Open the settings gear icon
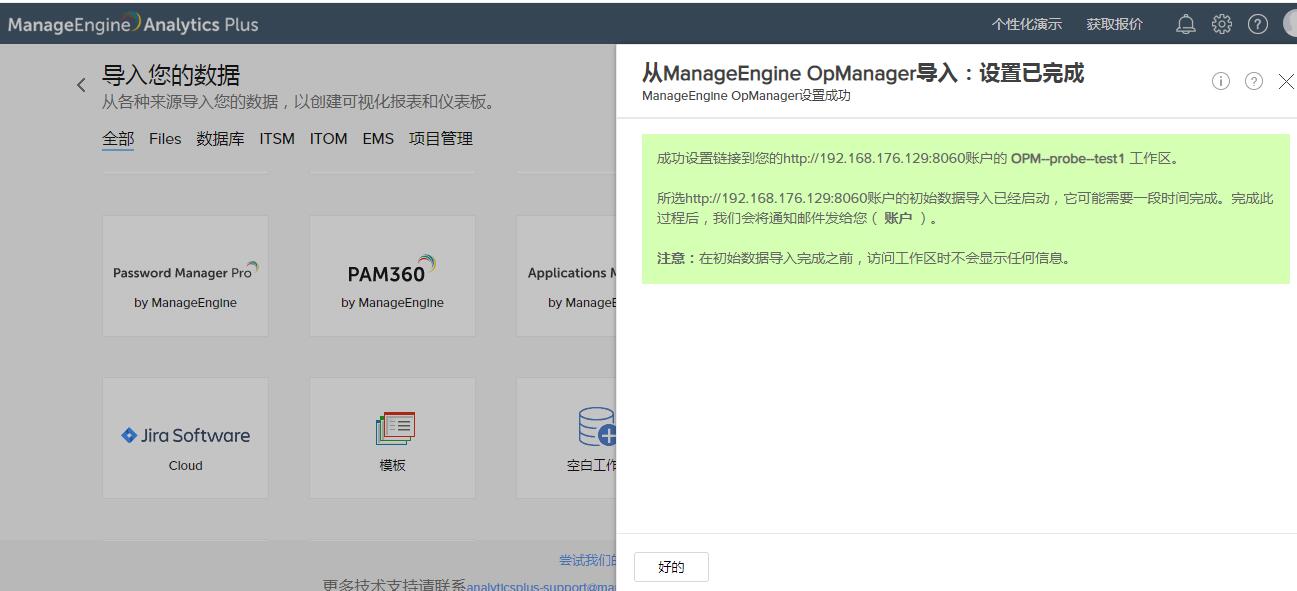The width and height of the screenshot is (1297, 591). coord(1222,24)
